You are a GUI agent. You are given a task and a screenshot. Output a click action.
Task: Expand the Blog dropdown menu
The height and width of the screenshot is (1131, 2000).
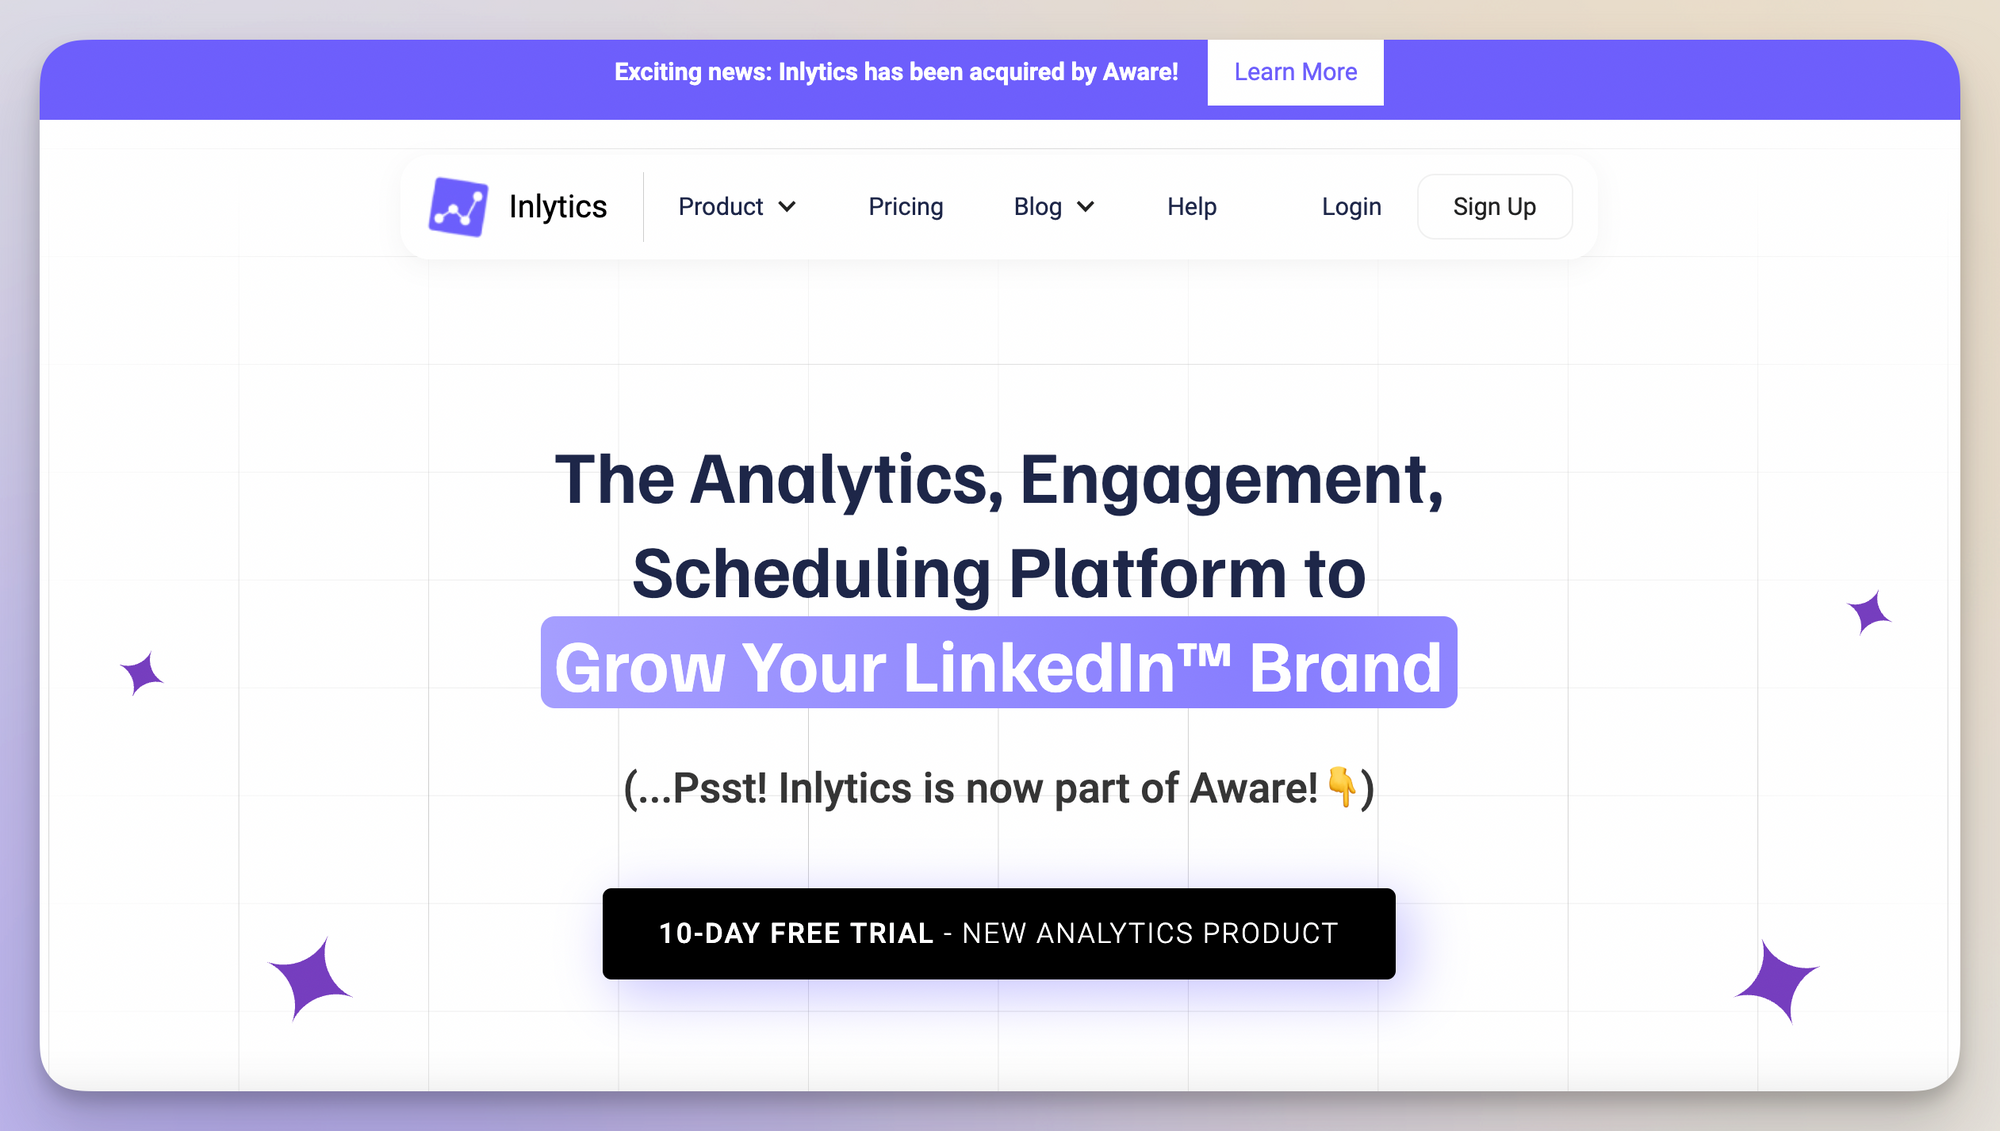pyautogui.click(x=1056, y=205)
